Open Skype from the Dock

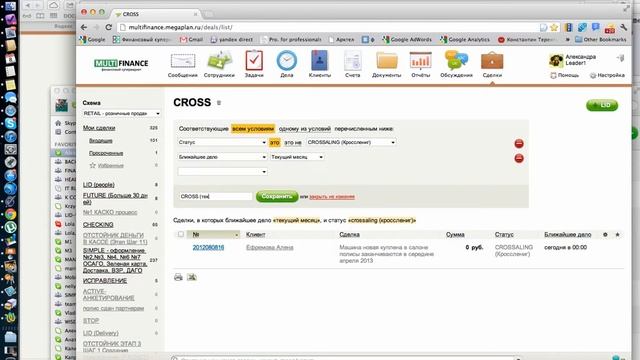tap(10, 123)
